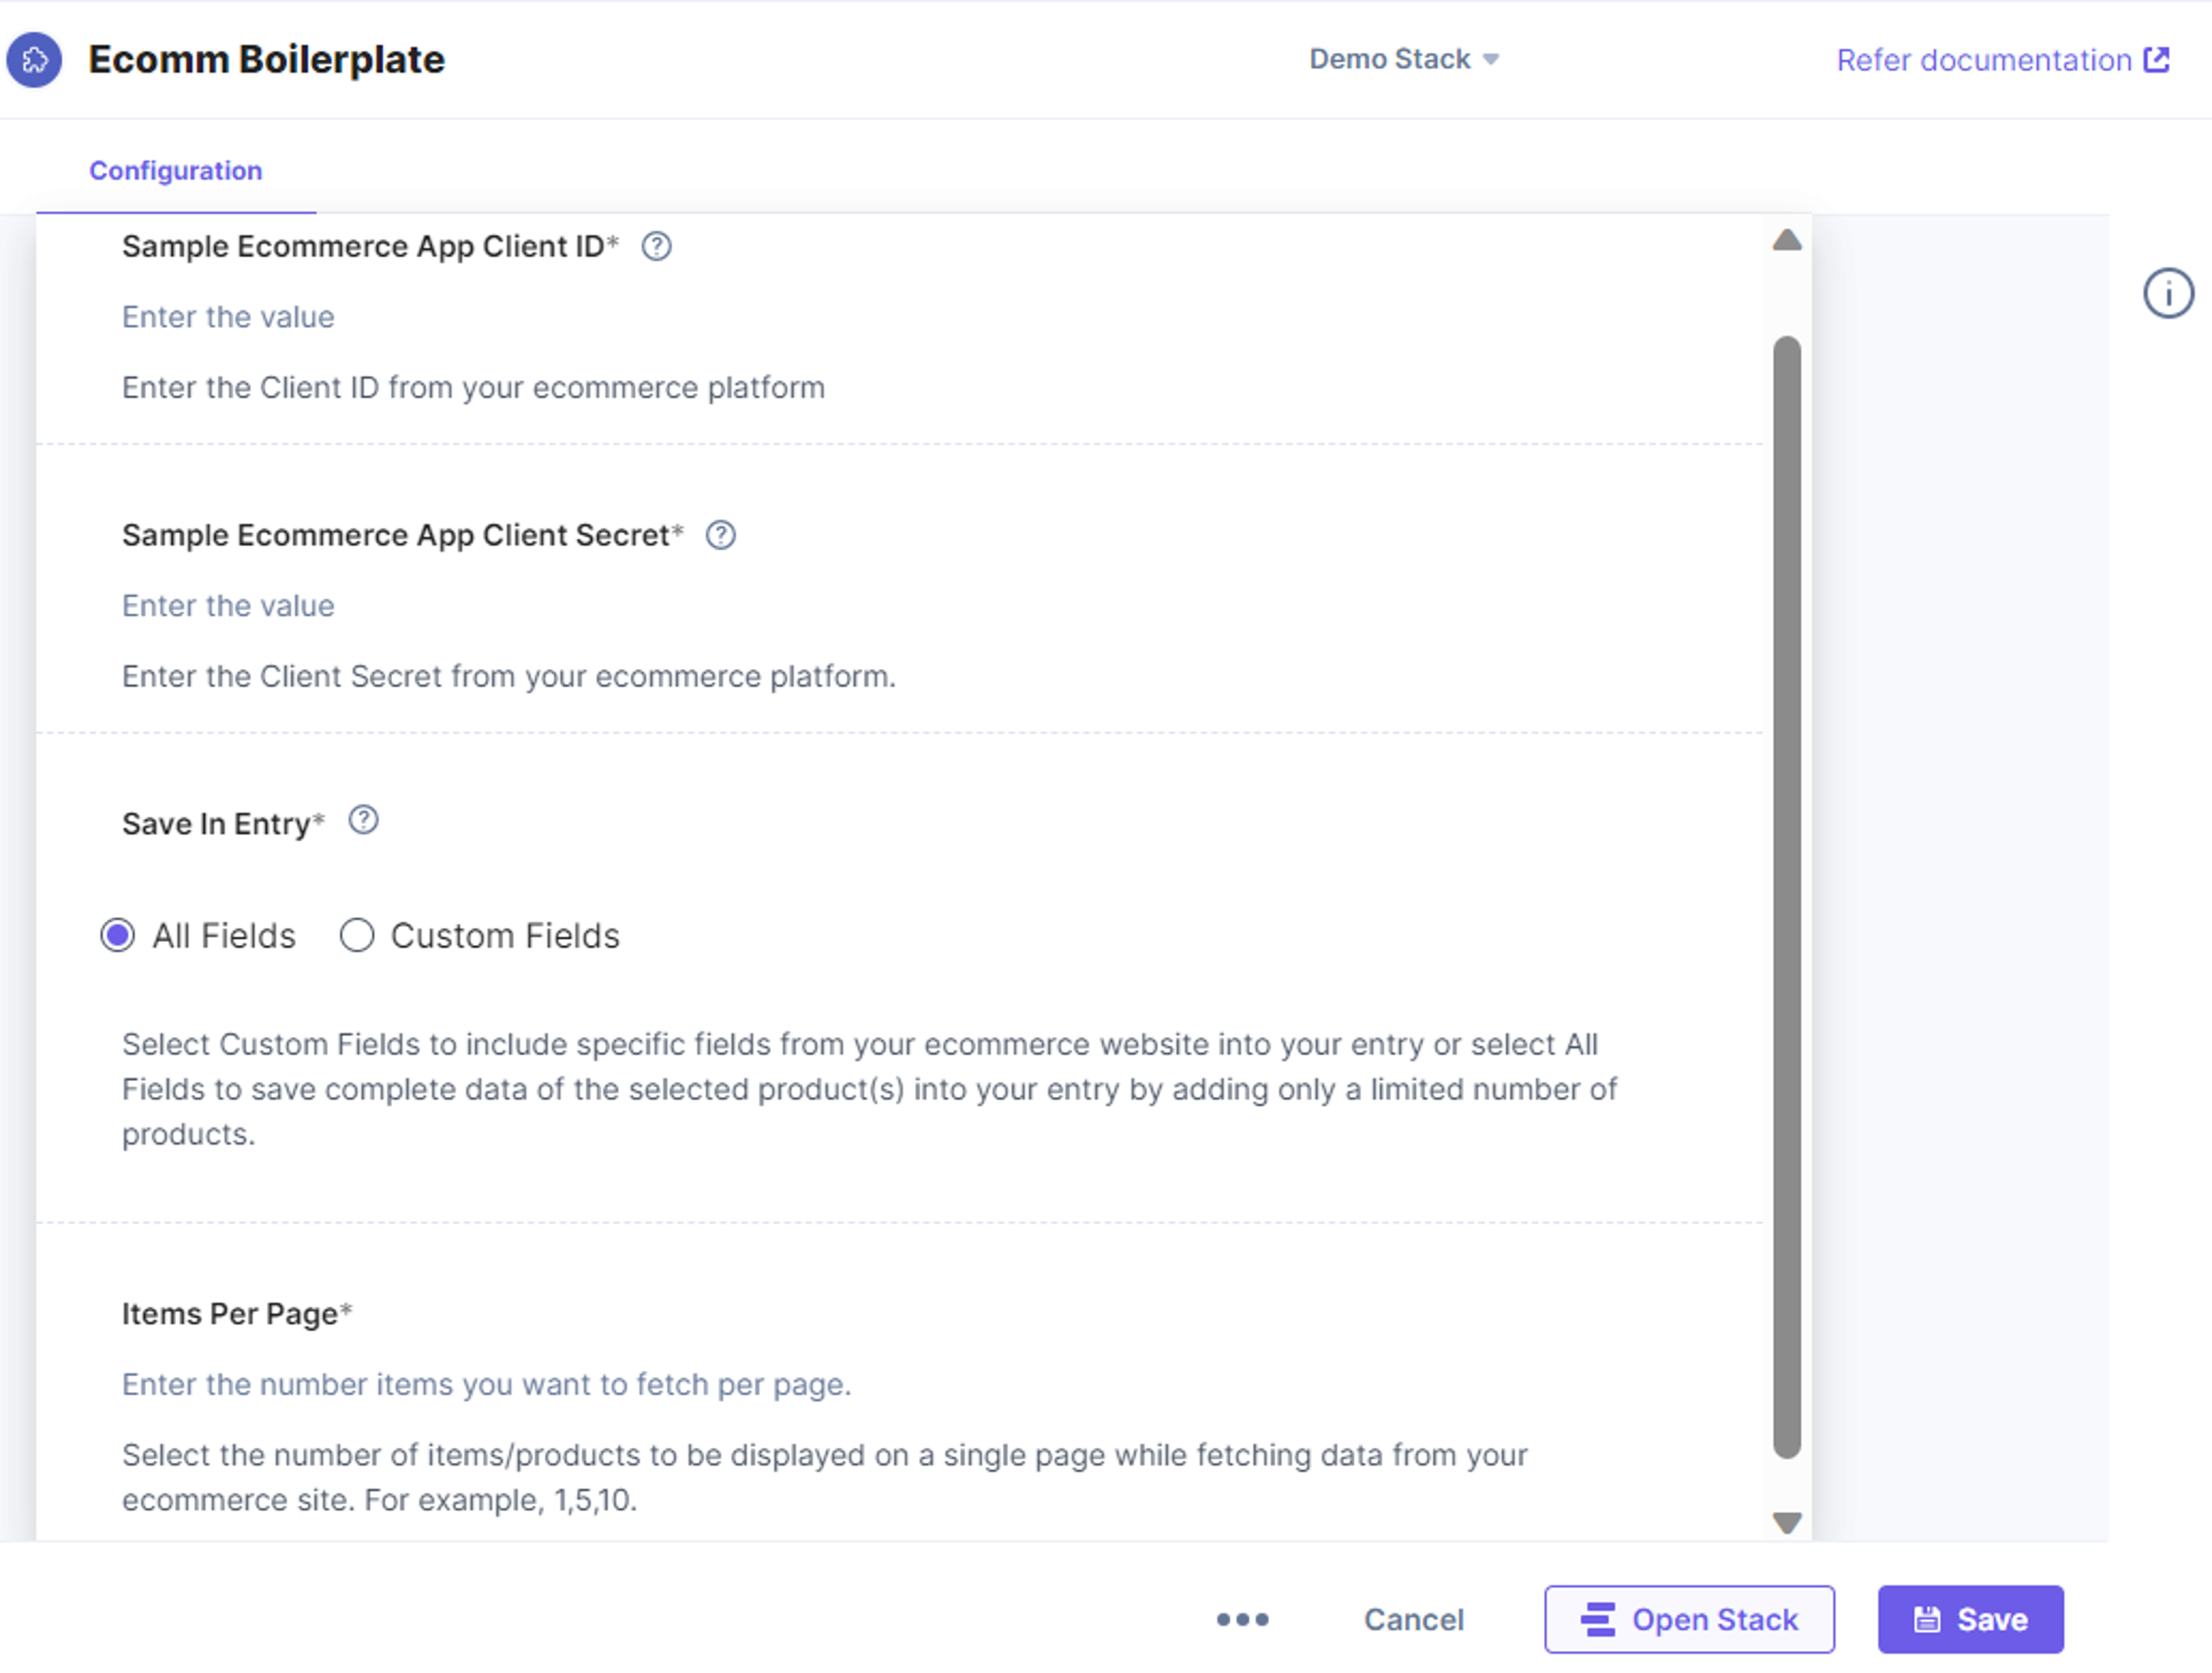
Task: Click the scroll up arrow icon
Action: pyautogui.click(x=1786, y=240)
